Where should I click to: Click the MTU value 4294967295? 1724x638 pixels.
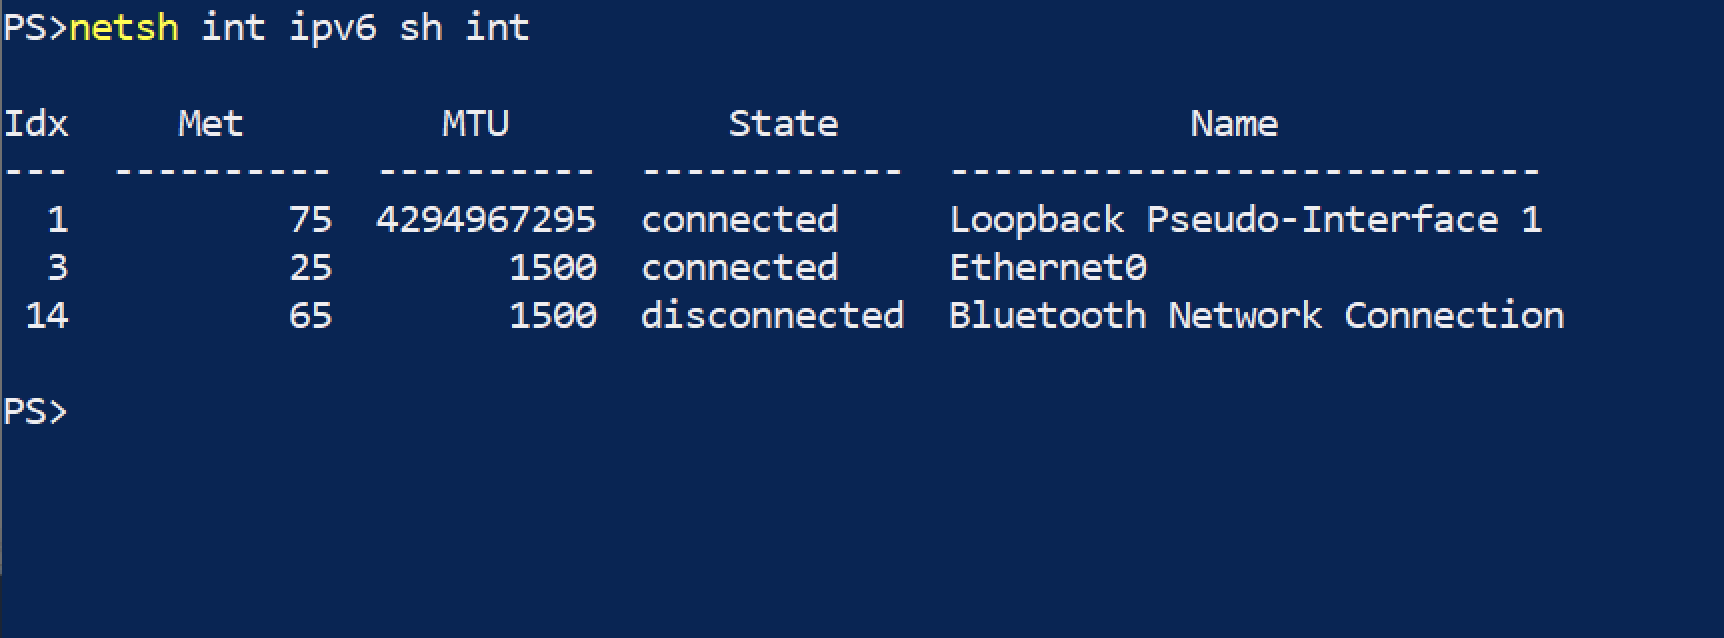[x=486, y=220]
